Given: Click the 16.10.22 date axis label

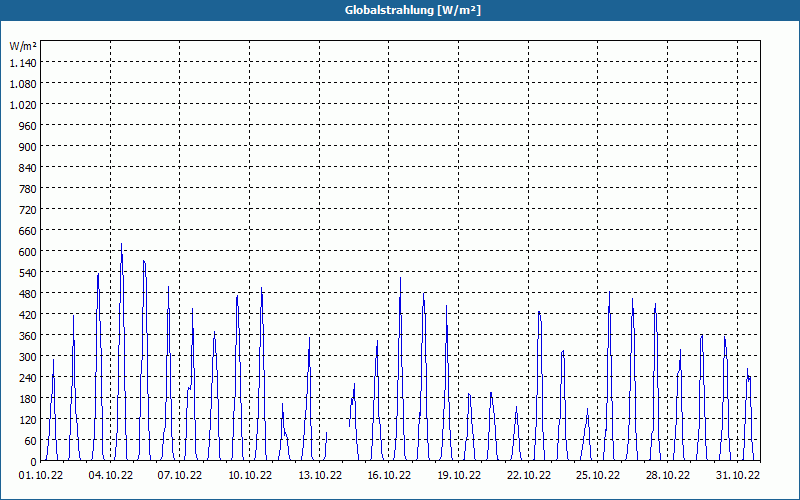Looking at the screenshot, I should (389, 475).
